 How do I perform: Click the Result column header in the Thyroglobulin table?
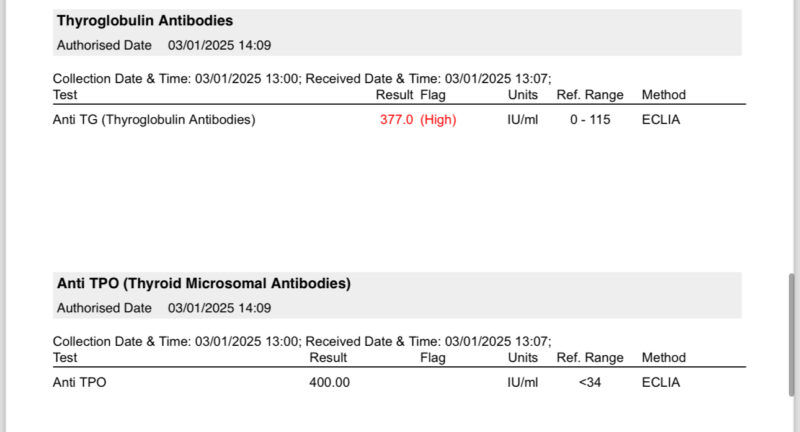pos(394,95)
